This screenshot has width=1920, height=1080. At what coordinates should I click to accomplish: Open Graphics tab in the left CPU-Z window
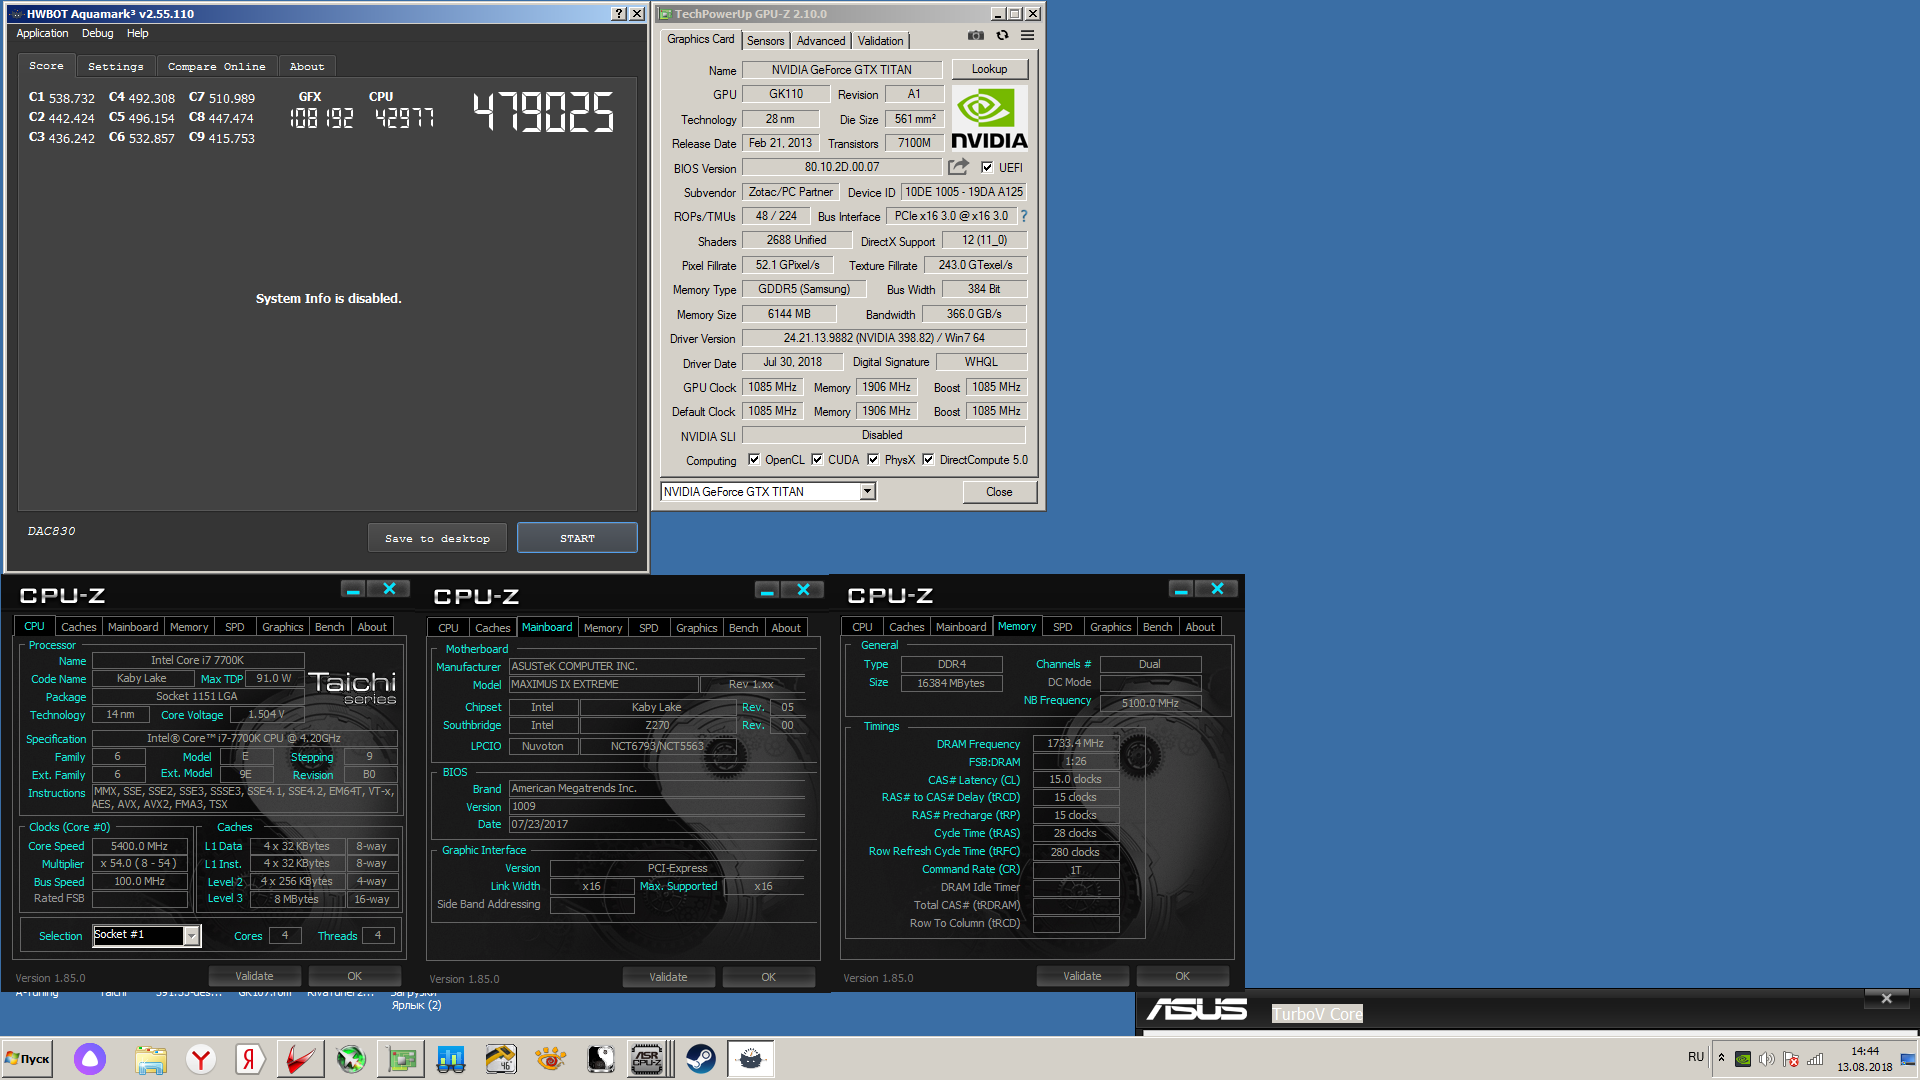click(282, 627)
